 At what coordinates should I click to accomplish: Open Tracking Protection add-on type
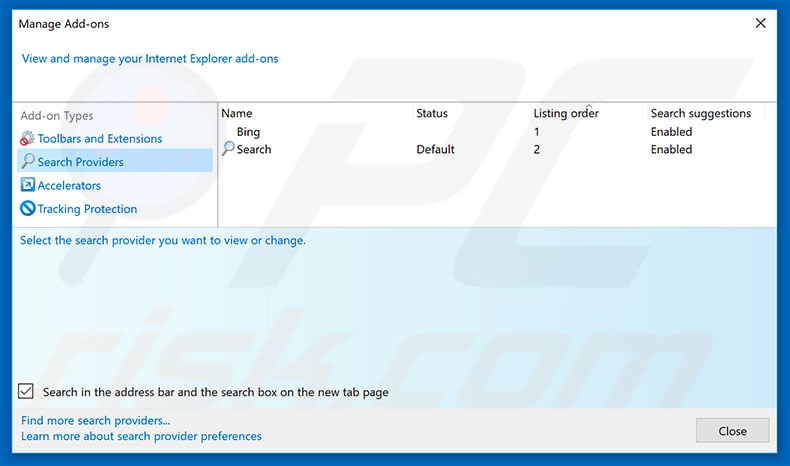tap(87, 209)
